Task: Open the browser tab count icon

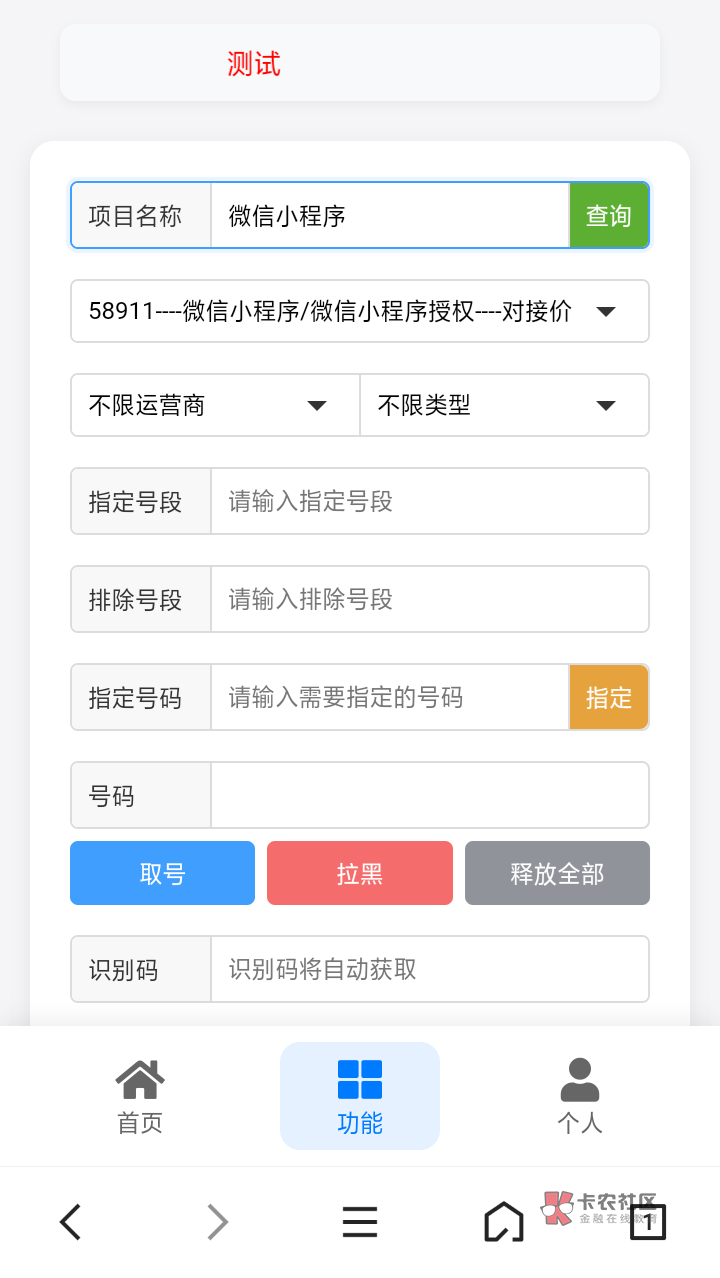Action: 648,1221
